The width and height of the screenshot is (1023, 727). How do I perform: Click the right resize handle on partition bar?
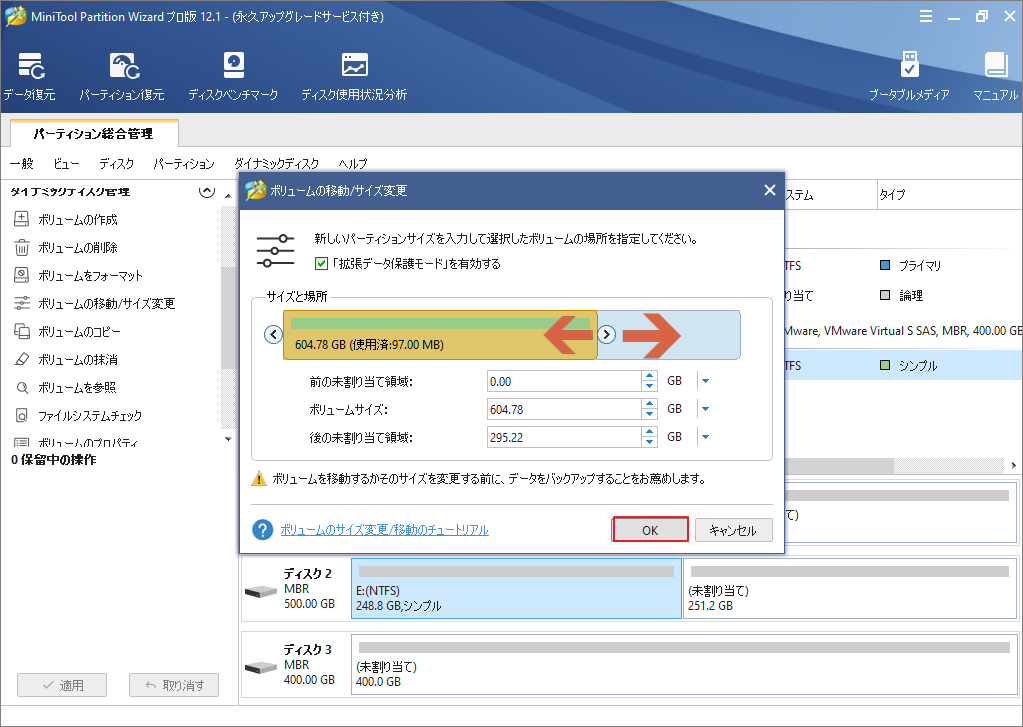[x=606, y=335]
